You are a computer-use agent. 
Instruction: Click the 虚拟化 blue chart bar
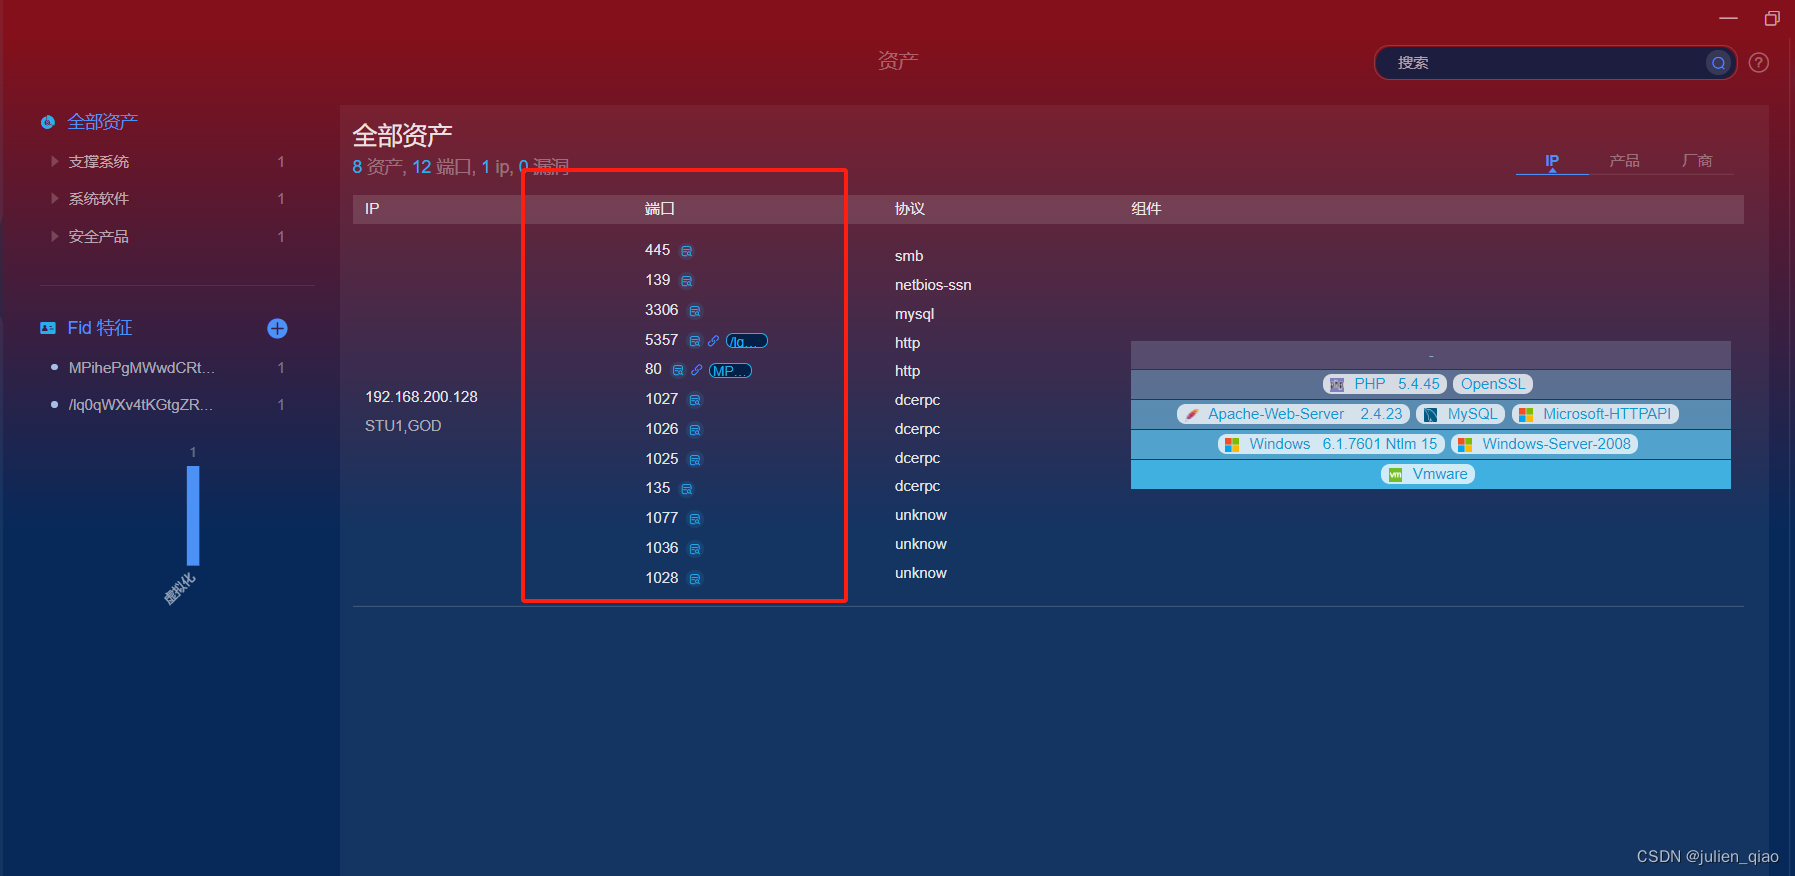[193, 516]
